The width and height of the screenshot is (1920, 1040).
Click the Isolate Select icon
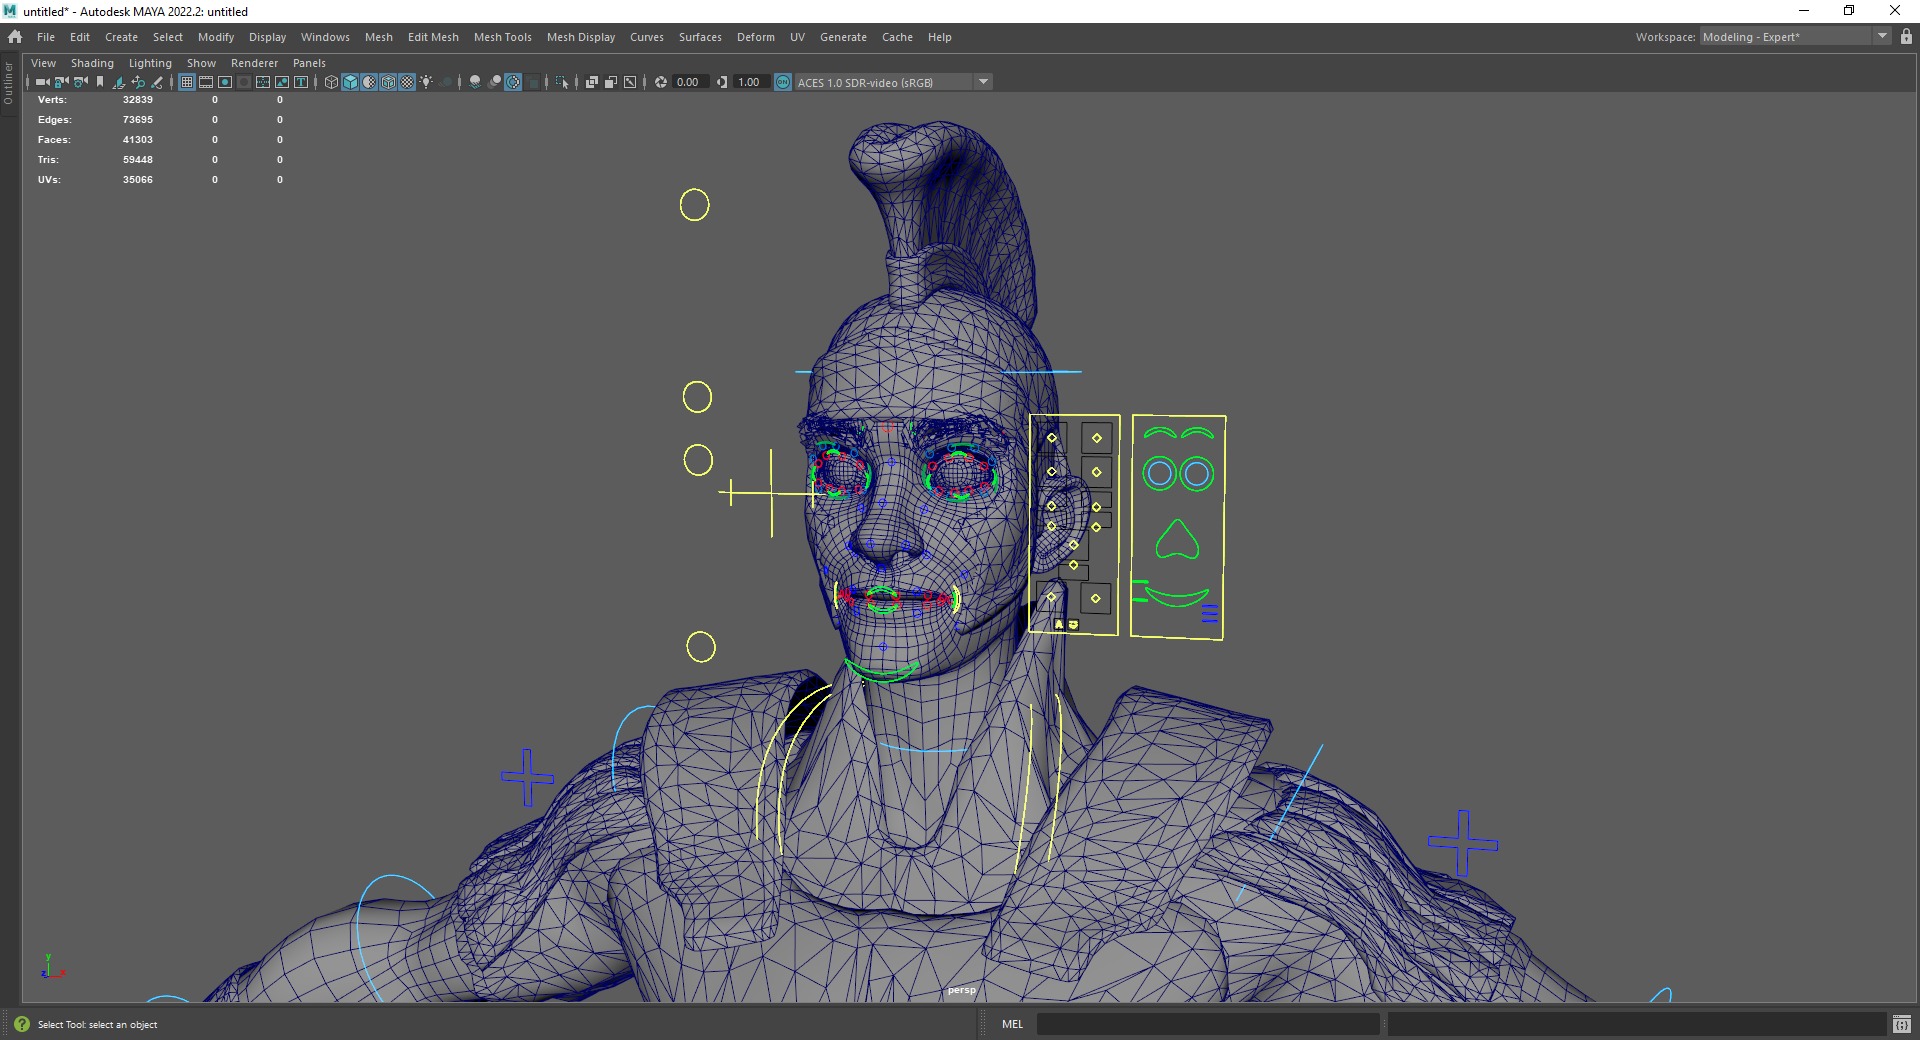(562, 82)
